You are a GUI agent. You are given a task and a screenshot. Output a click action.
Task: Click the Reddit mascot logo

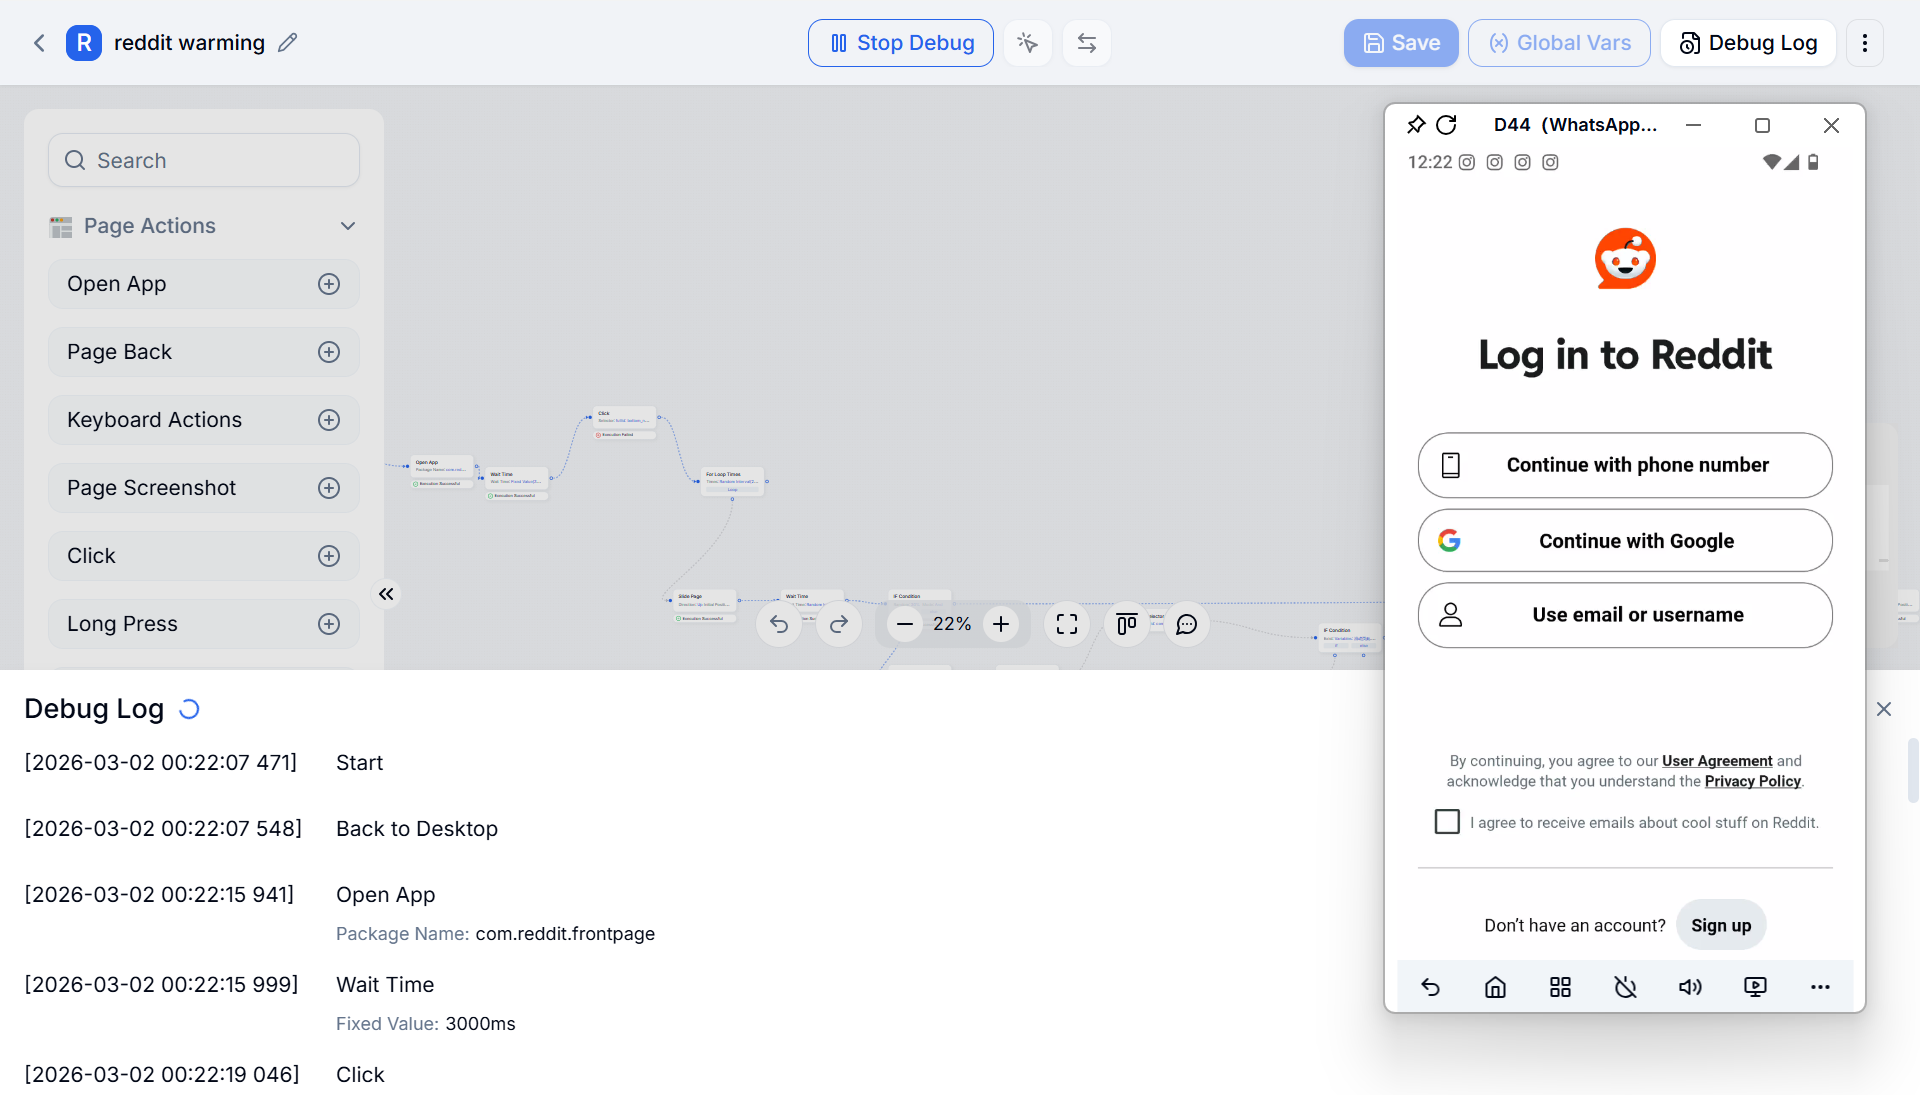tap(1625, 259)
